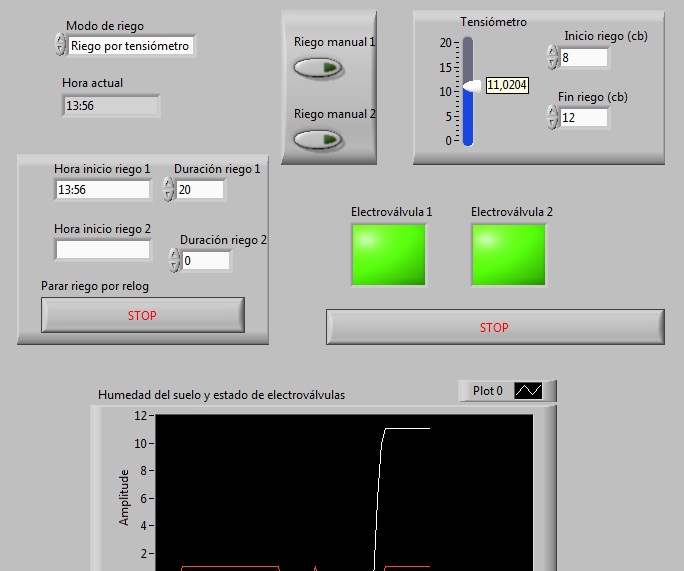The height and width of the screenshot is (571, 684).
Task: Click the Electroválvula 1 green indicator
Action: [388, 255]
